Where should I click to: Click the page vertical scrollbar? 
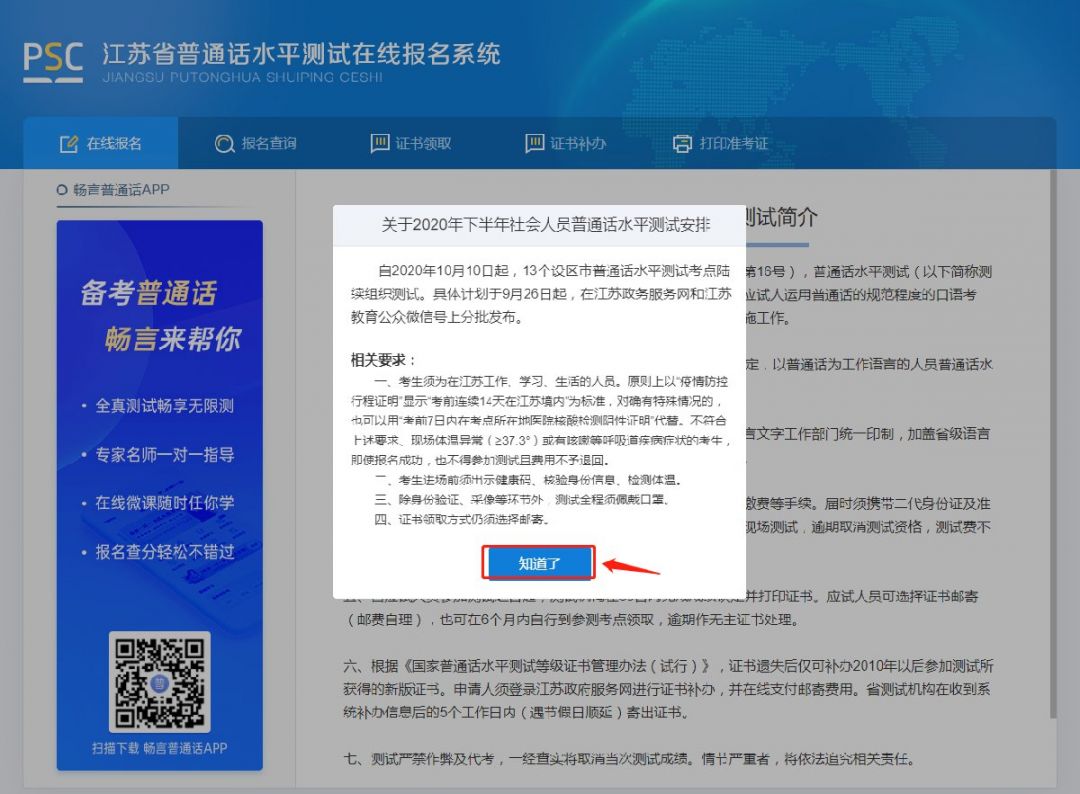[1052, 444]
